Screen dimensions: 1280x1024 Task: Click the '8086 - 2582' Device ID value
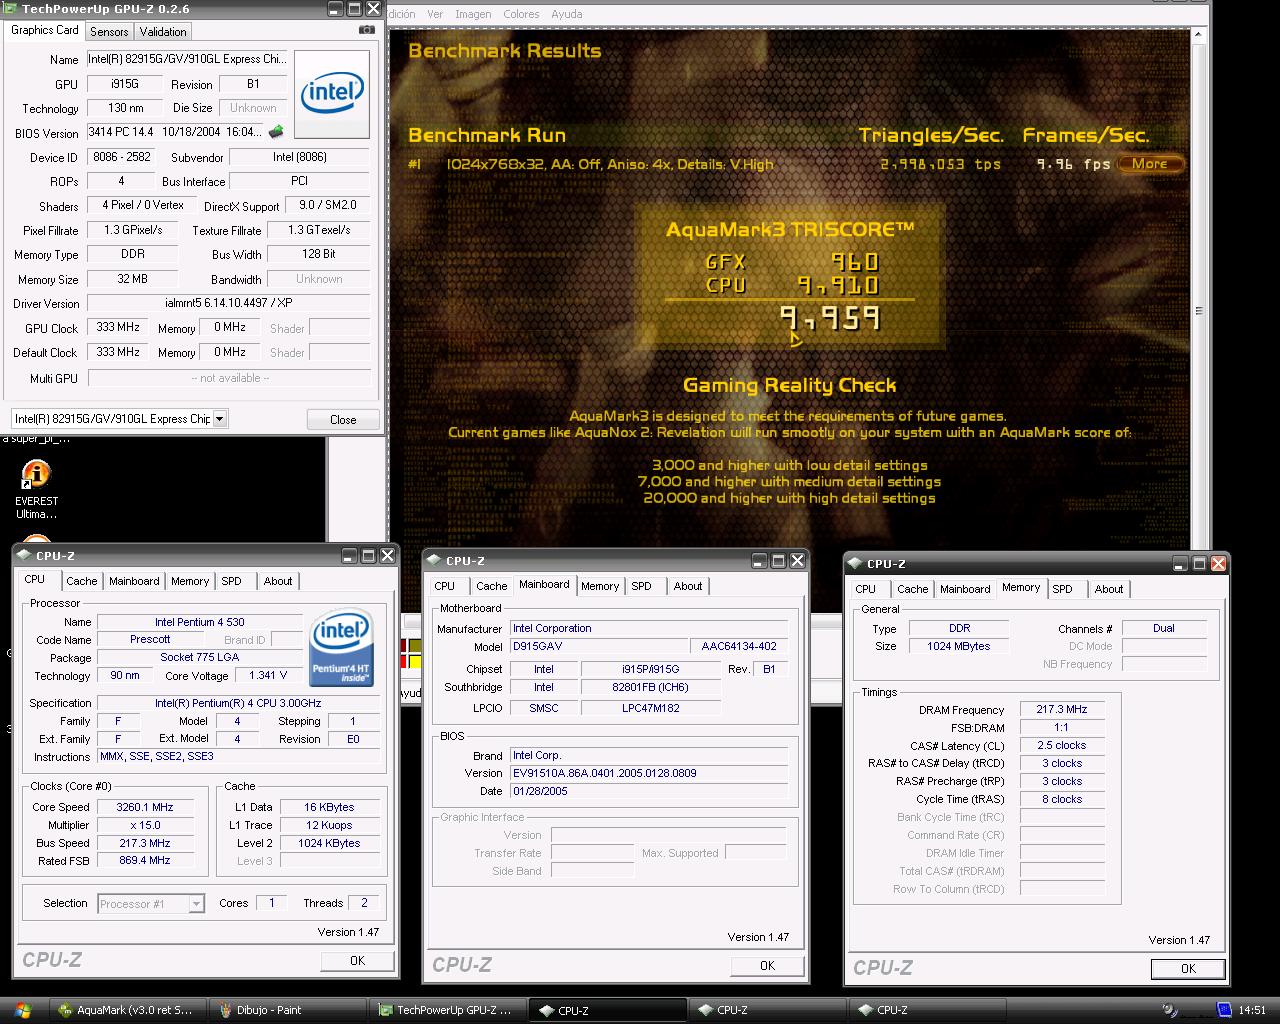[x=122, y=157]
